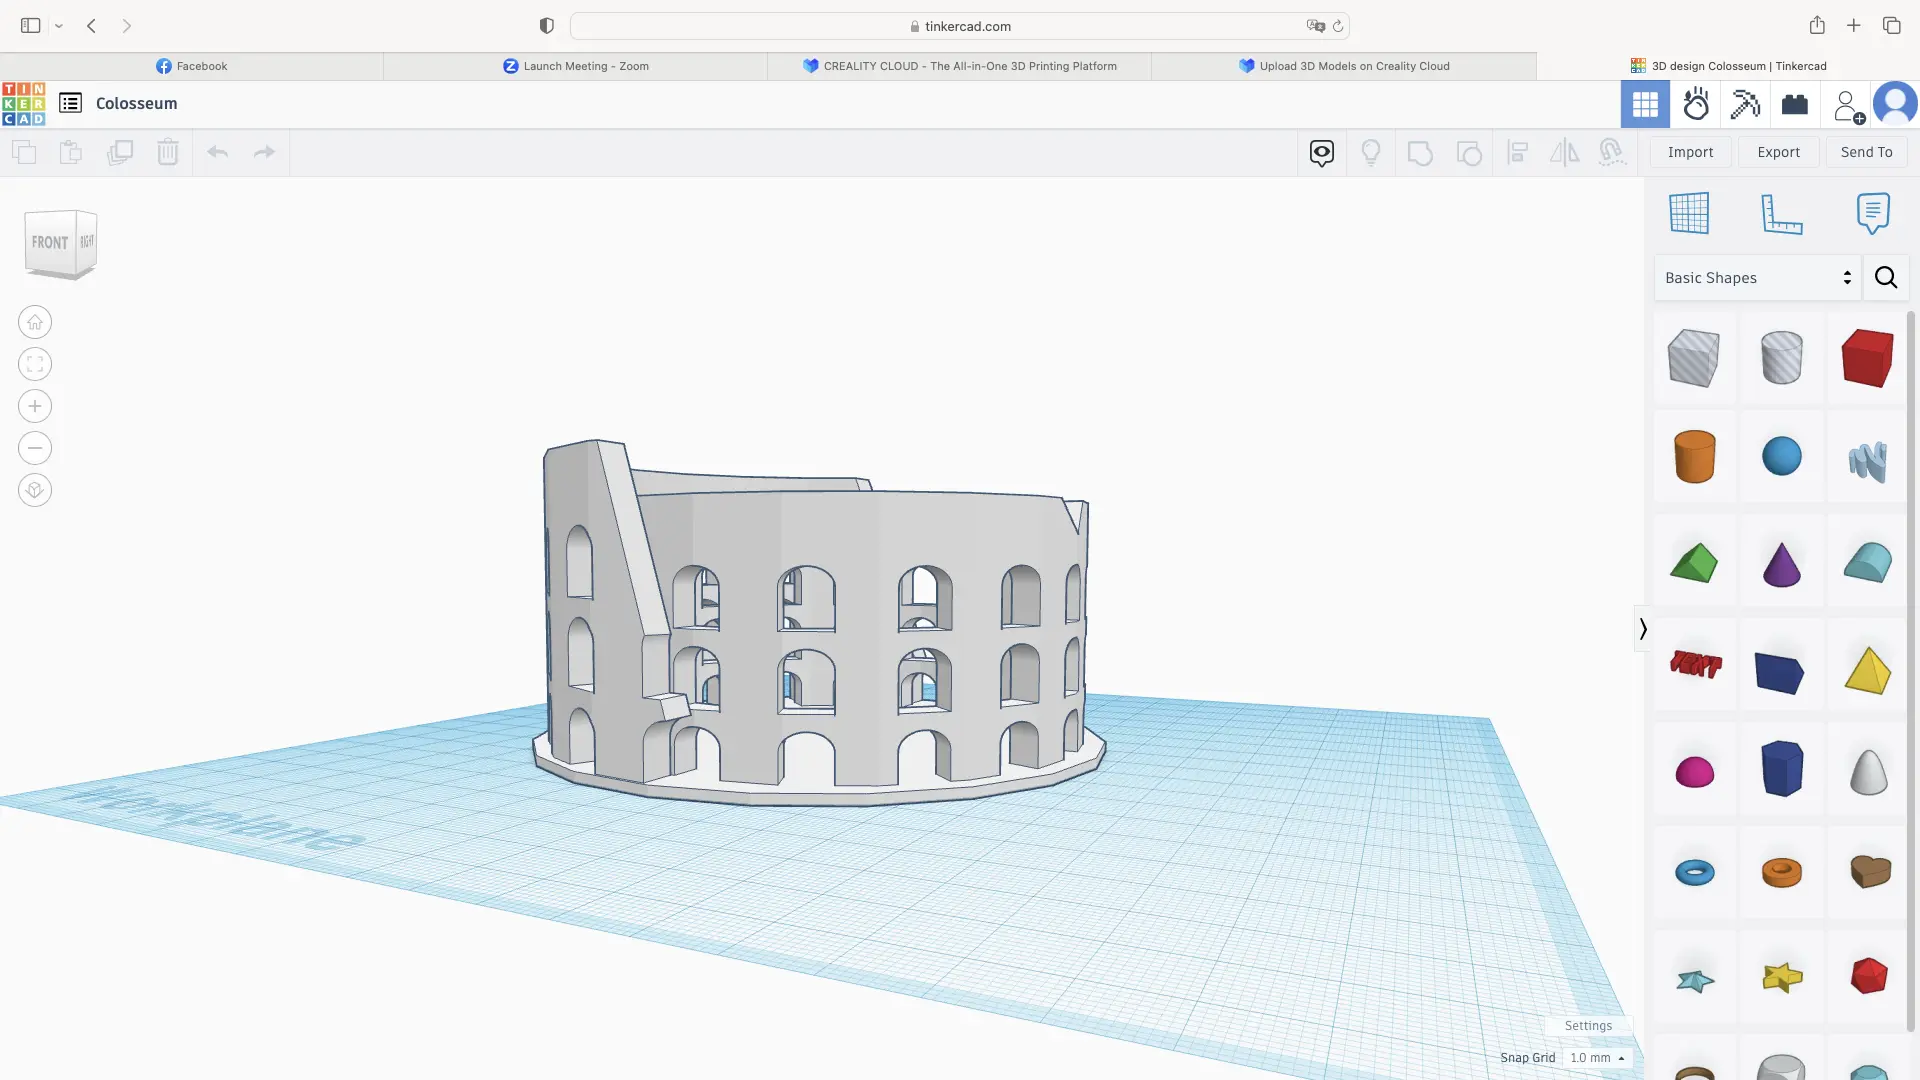1920x1080 pixels.
Task: Switch to the Facebook tab
Action: pyautogui.click(x=191, y=66)
